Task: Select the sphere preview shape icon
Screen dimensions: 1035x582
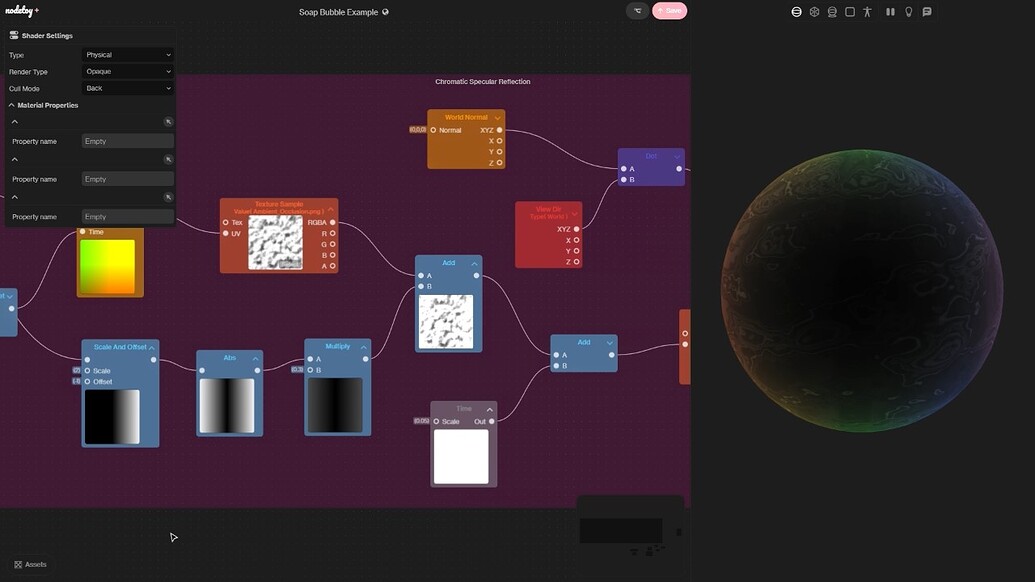Action: tap(795, 10)
